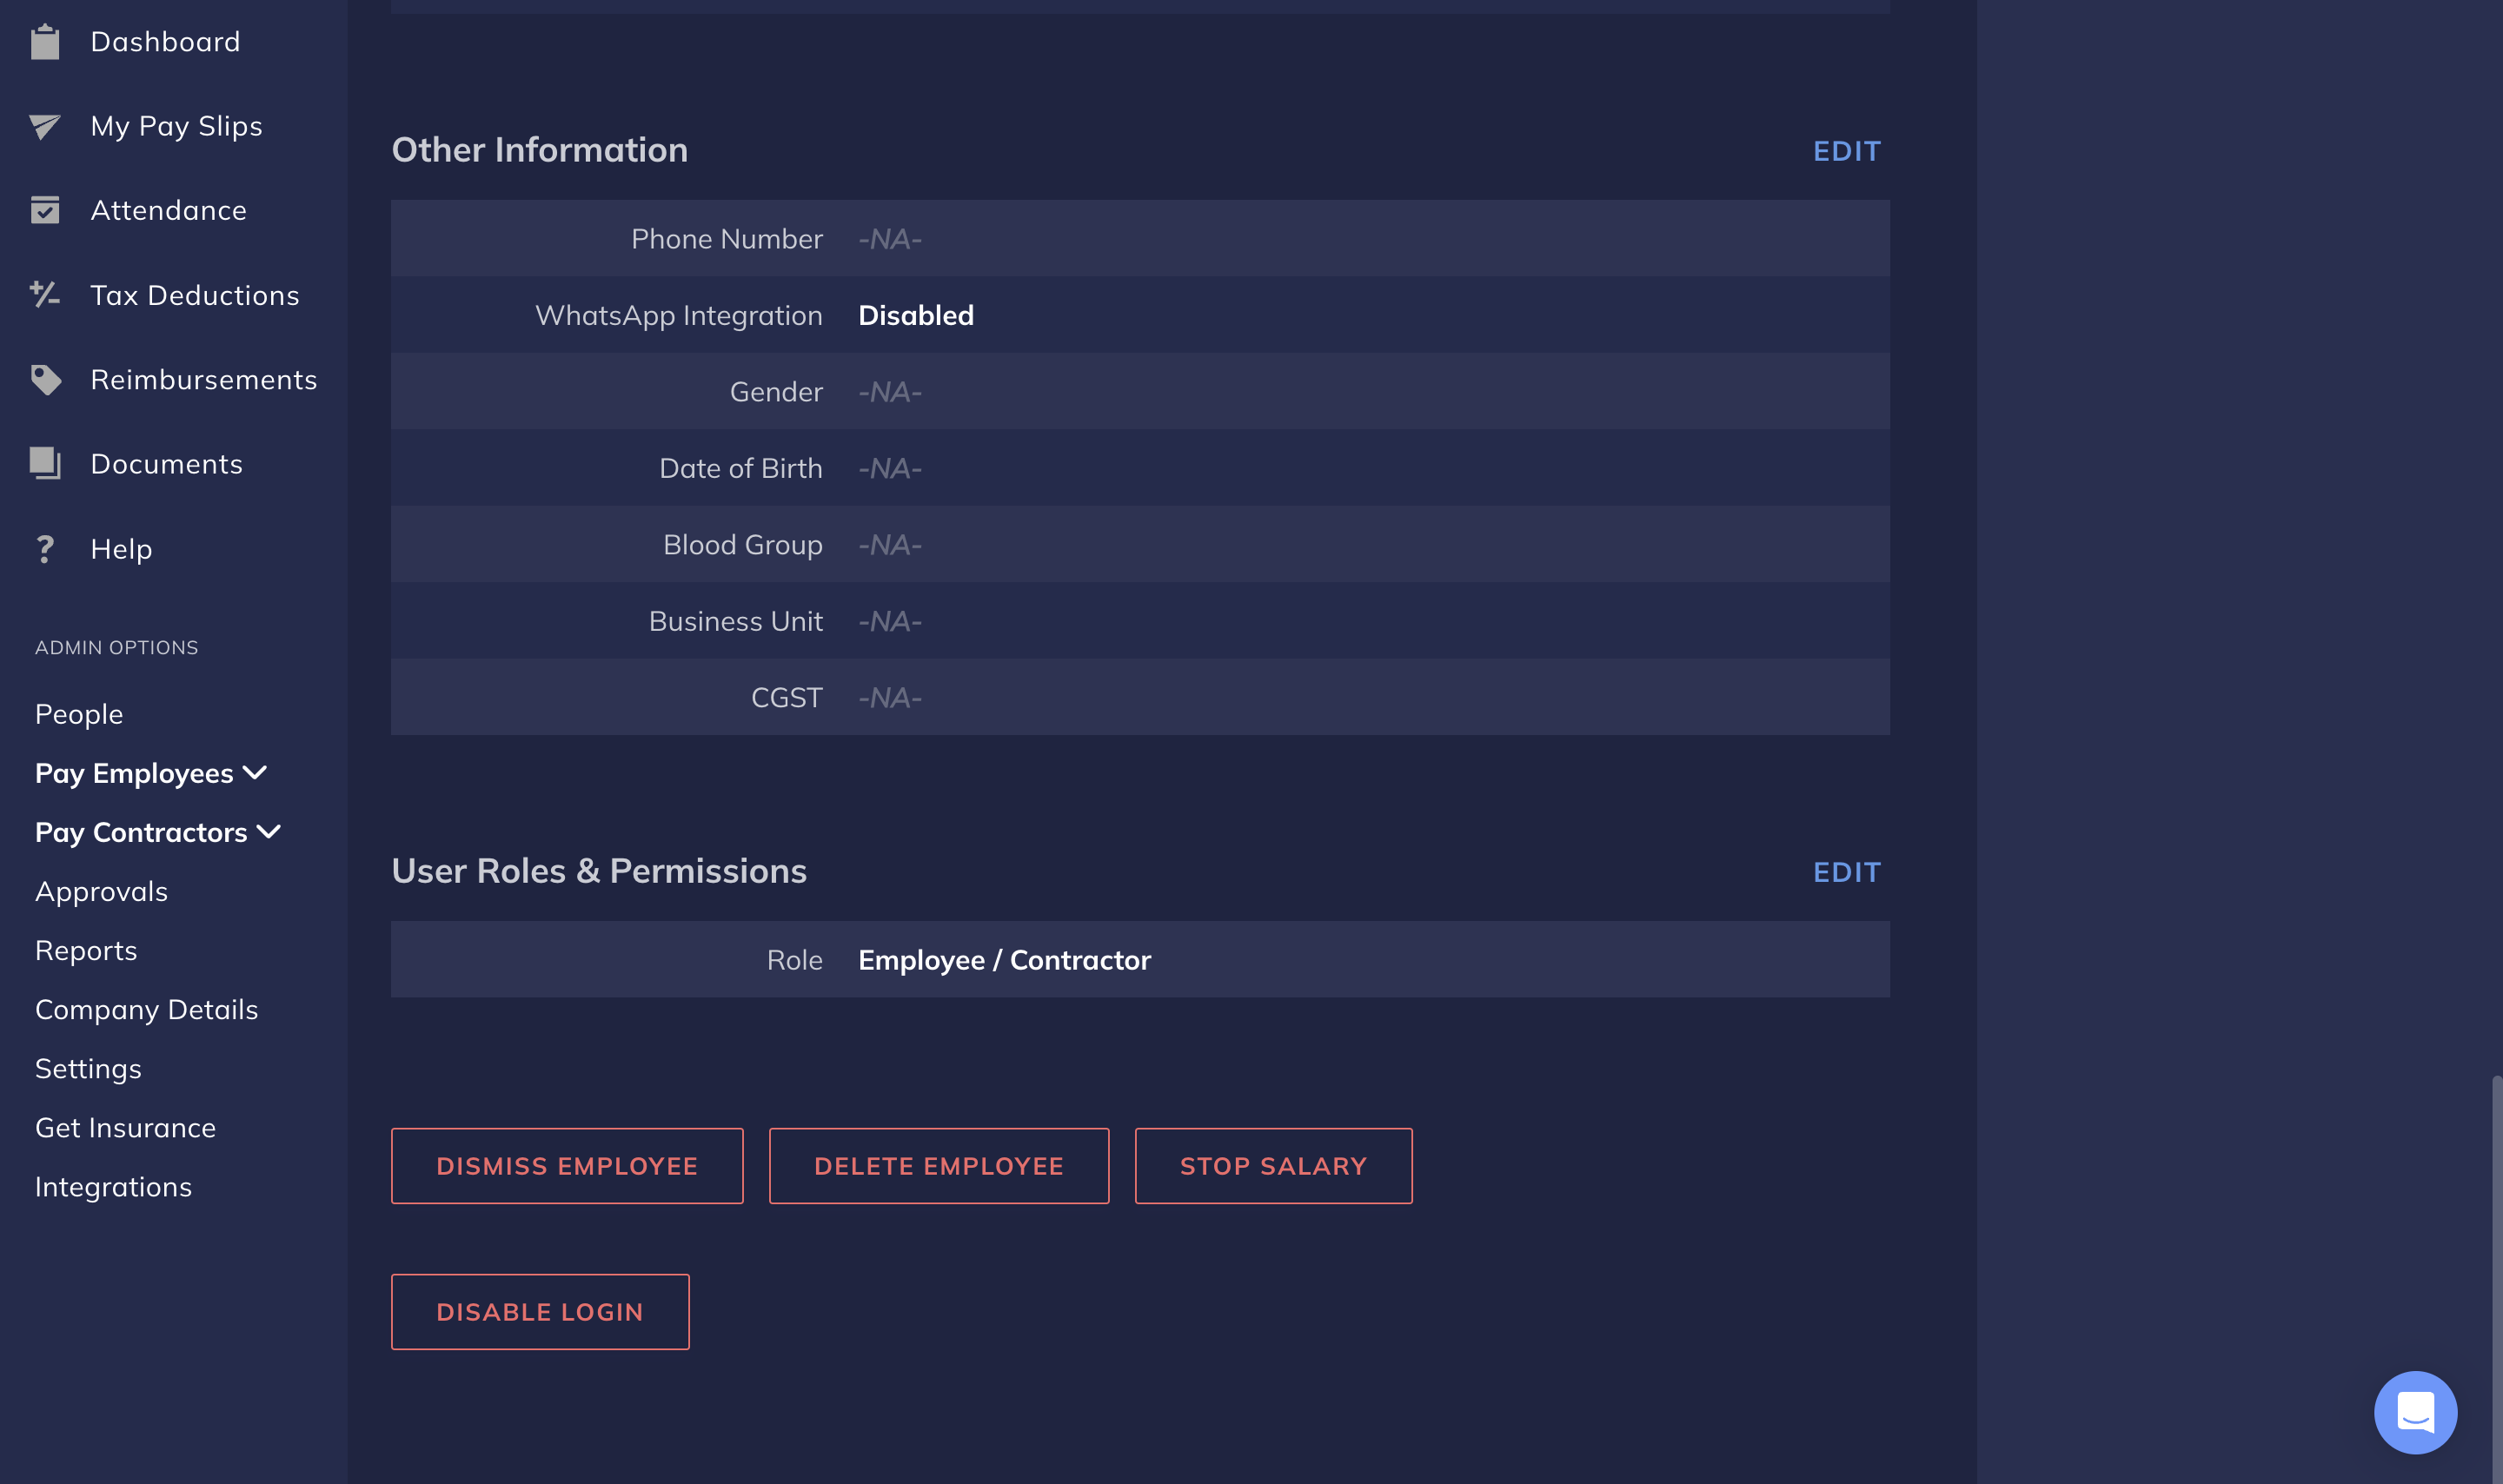Viewport: 2503px width, 1484px height.
Task: Go to My Pay Slips
Action: pos(176,126)
